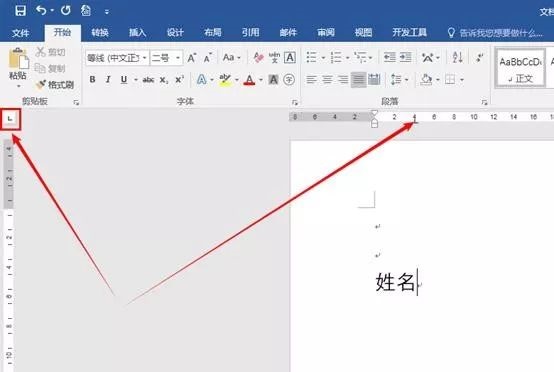Click the justify alignment icon
Image resolution: width=554 pixels, height=372 pixels.
pyautogui.click(x=358, y=79)
